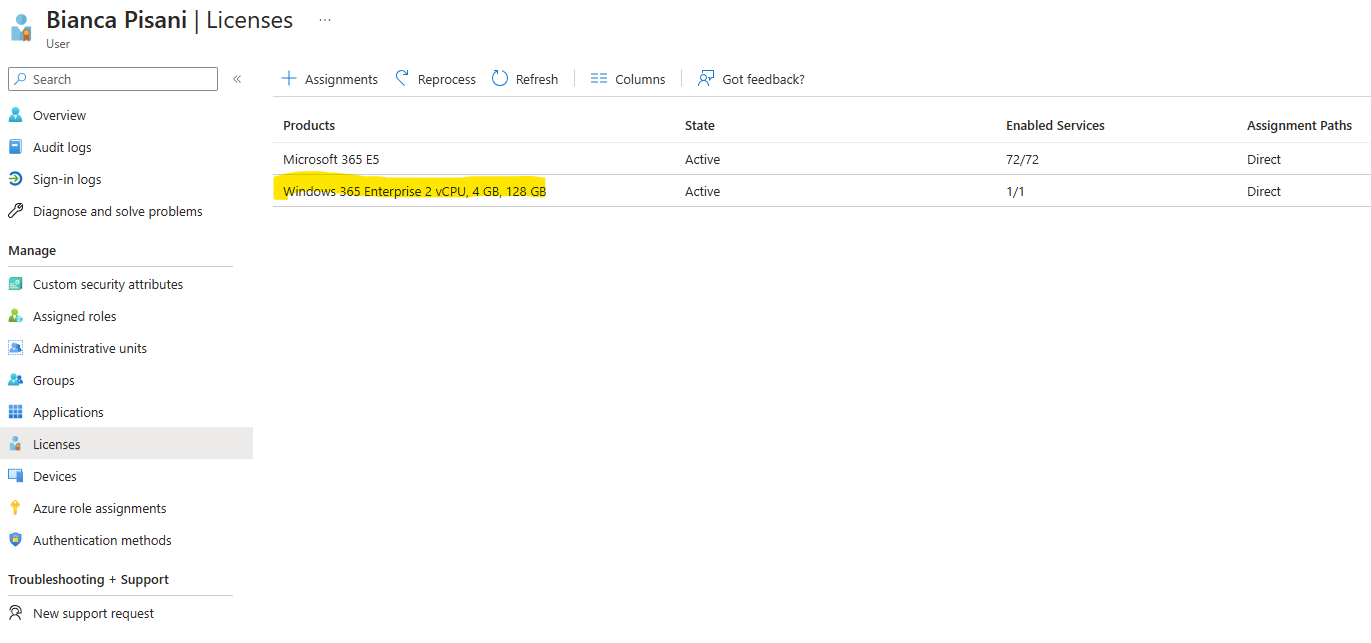1371x643 pixels.
Task: Click the 72/72 enabled services value
Action: point(1022,159)
